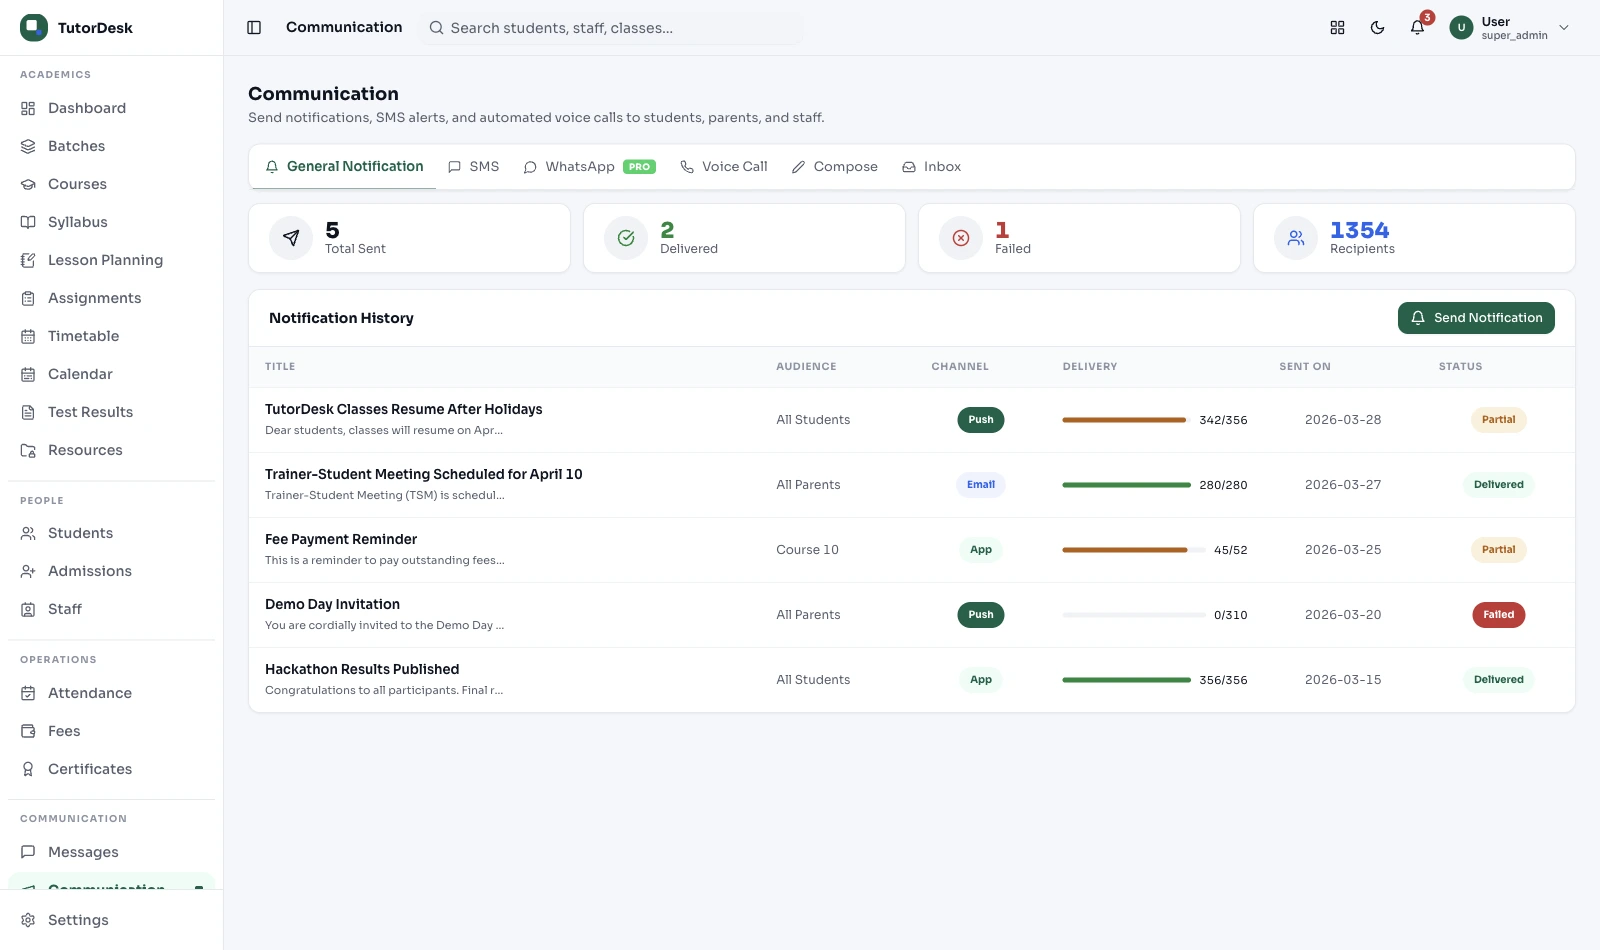Screen dimensions: 1600x950
Task: Open the Demo Day Invitation notification
Action: (332, 604)
